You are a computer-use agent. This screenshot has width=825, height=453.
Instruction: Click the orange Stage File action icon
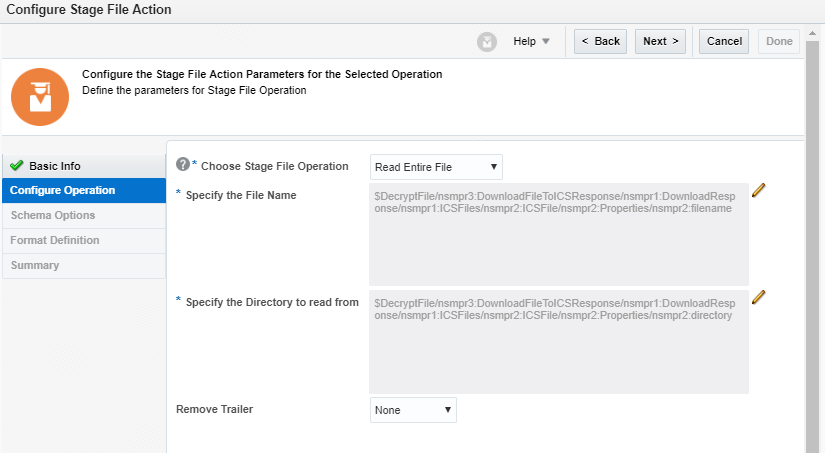[40, 97]
